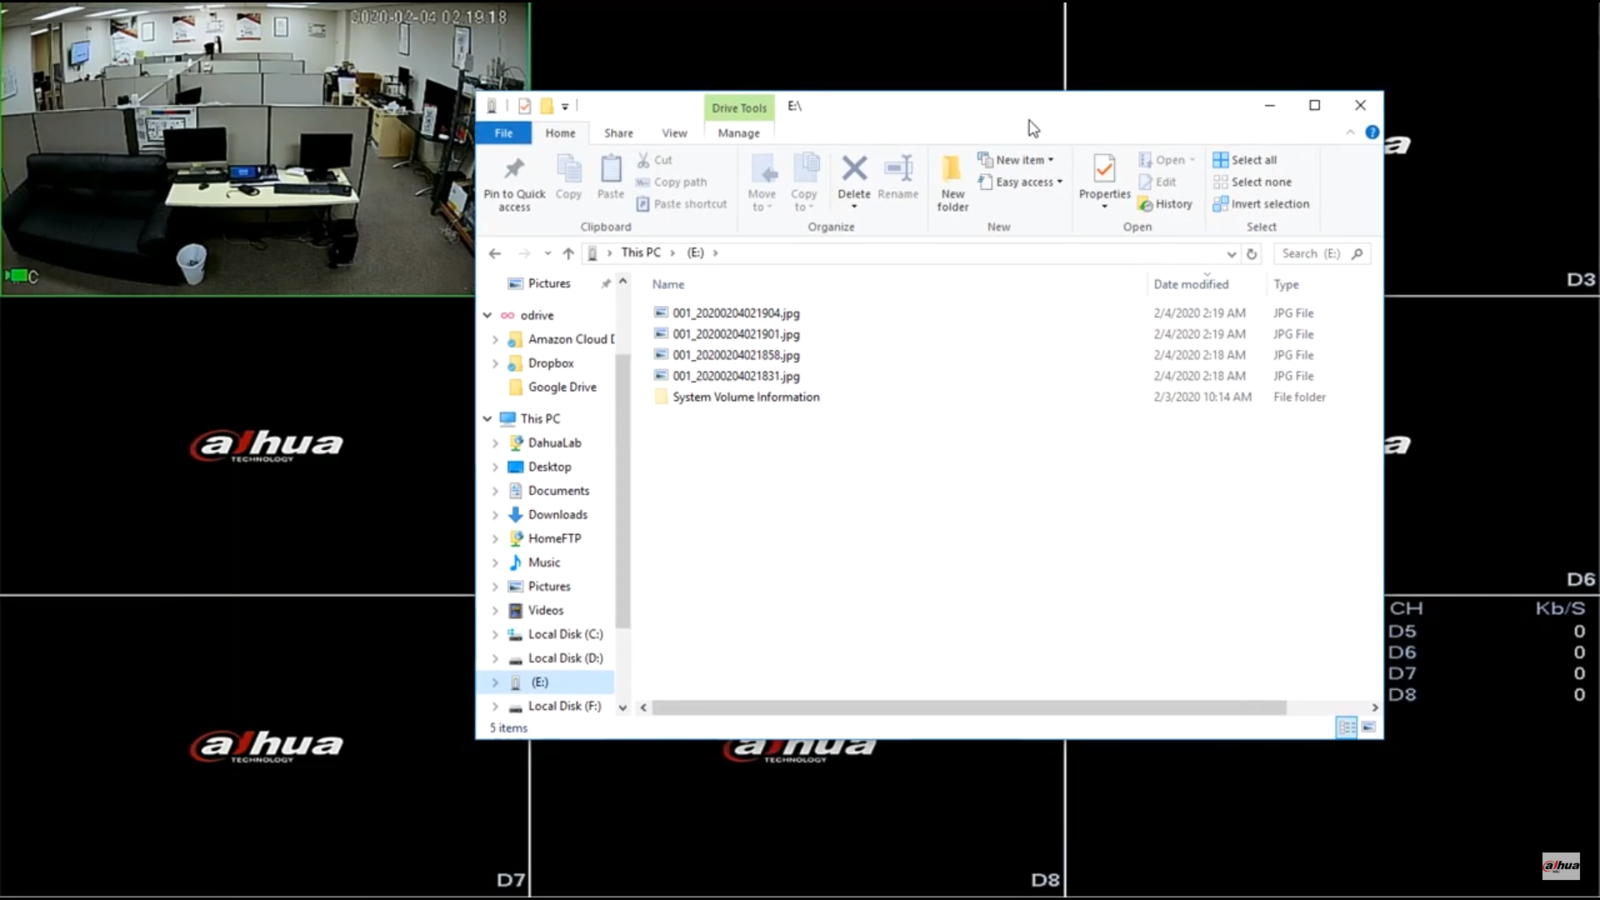The height and width of the screenshot is (900, 1600).
Task: Select file 001_20200204021858.jpg
Action: click(736, 355)
